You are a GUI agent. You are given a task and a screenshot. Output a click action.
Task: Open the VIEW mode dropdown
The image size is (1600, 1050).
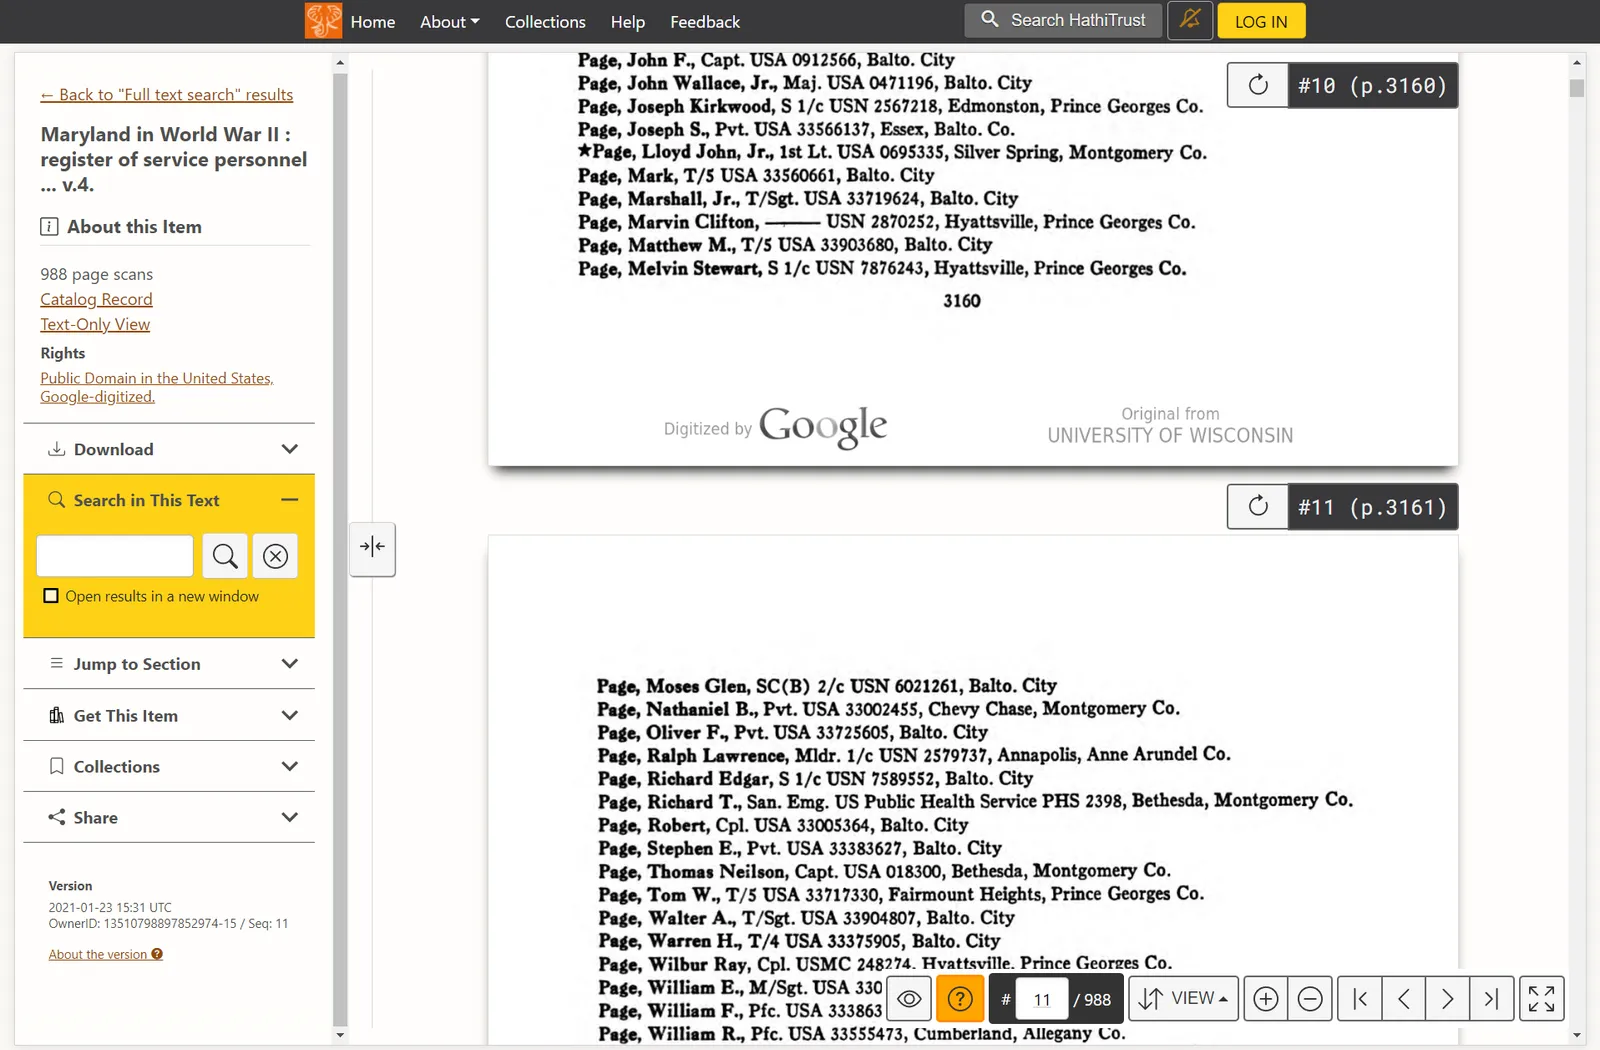(x=1184, y=999)
